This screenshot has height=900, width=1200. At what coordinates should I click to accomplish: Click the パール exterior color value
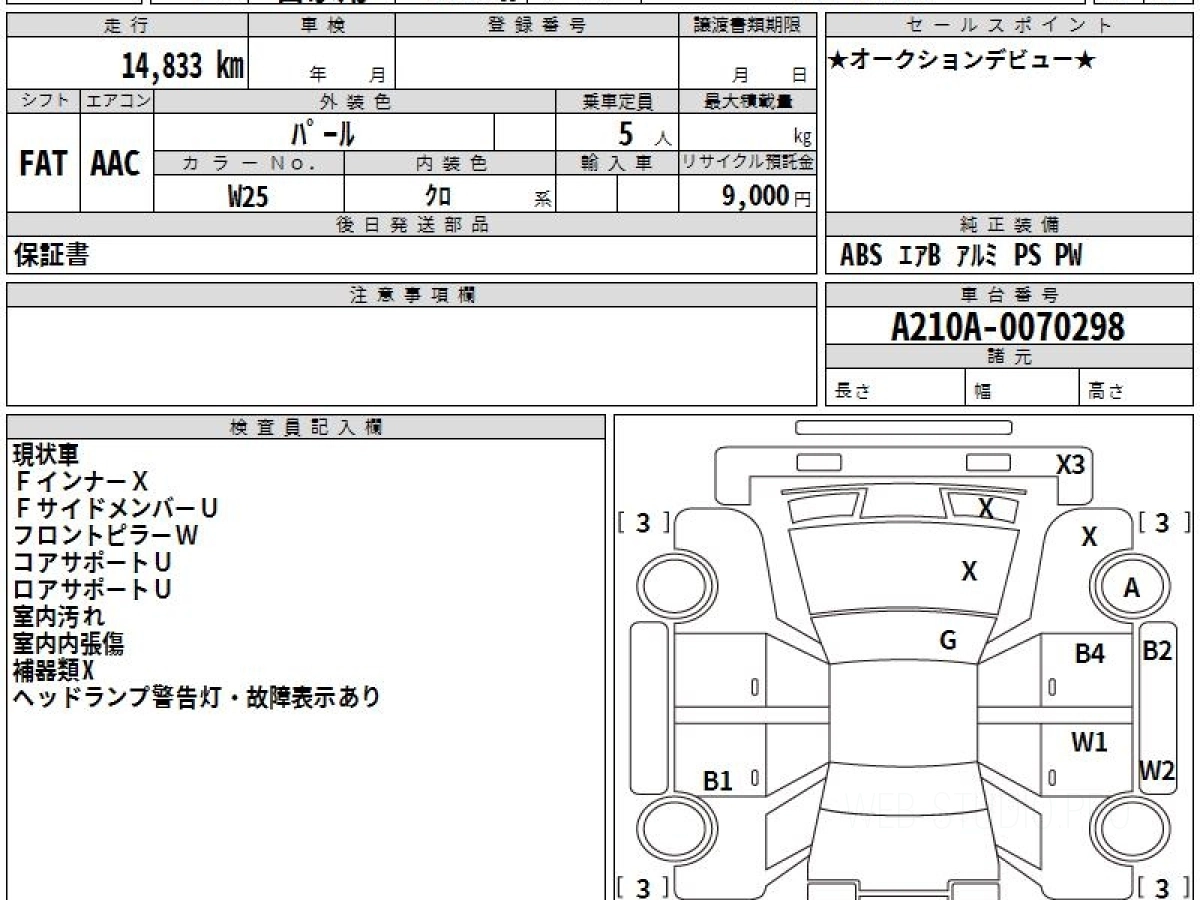click(x=324, y=132)
